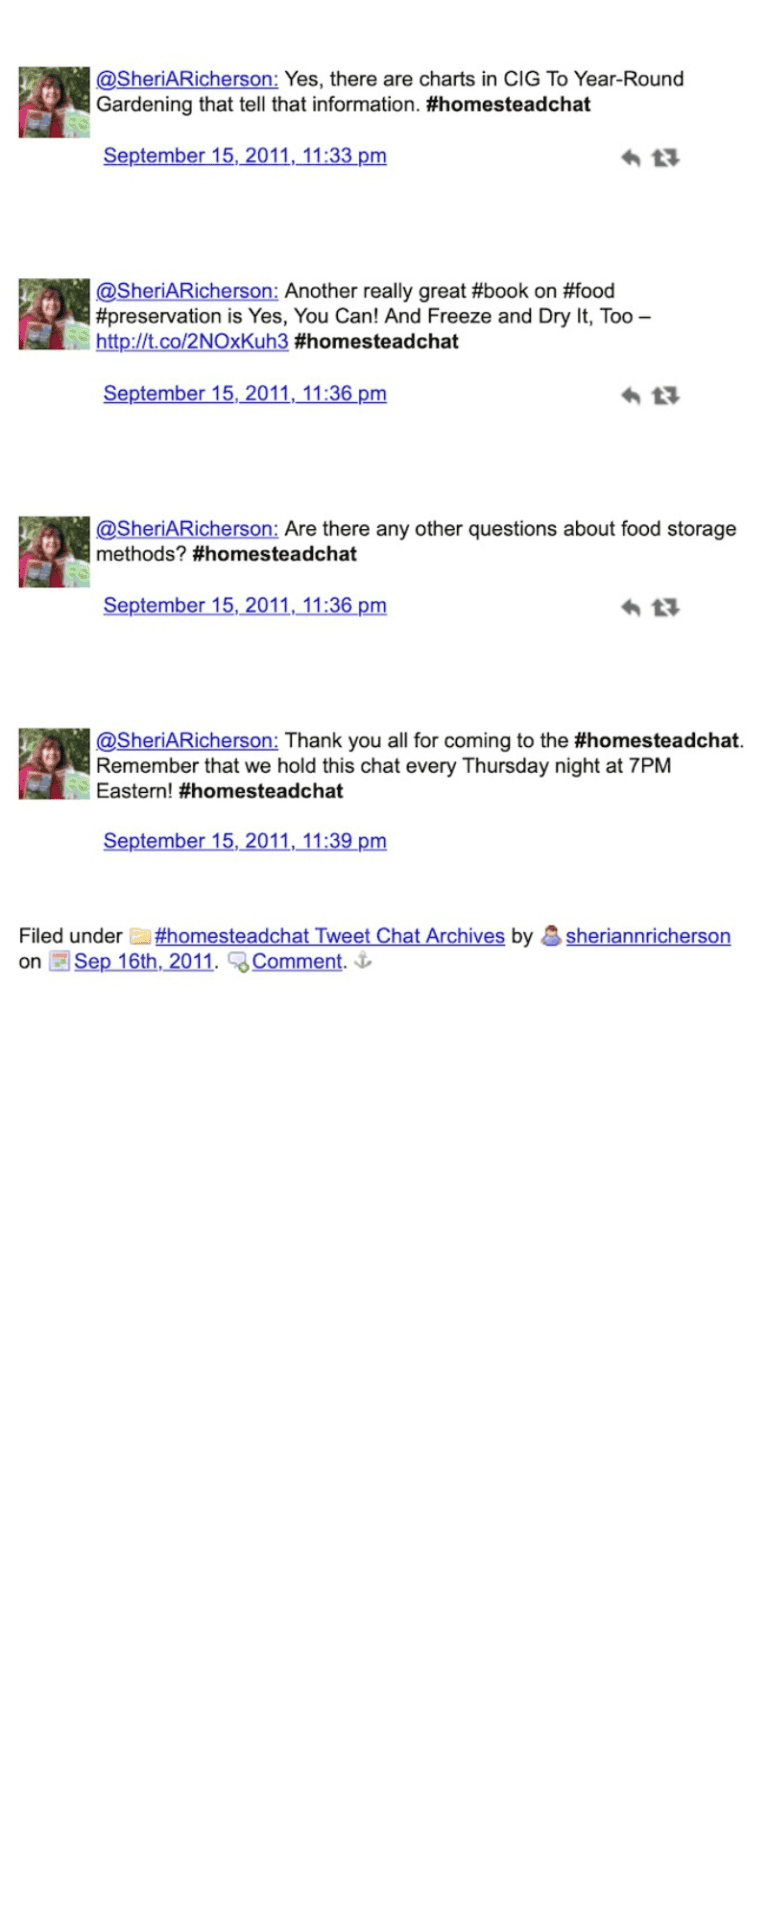Click the author icon beside sheriannricherson
The height and width of the screenshot is (1920, 768).
pos(551,936)
